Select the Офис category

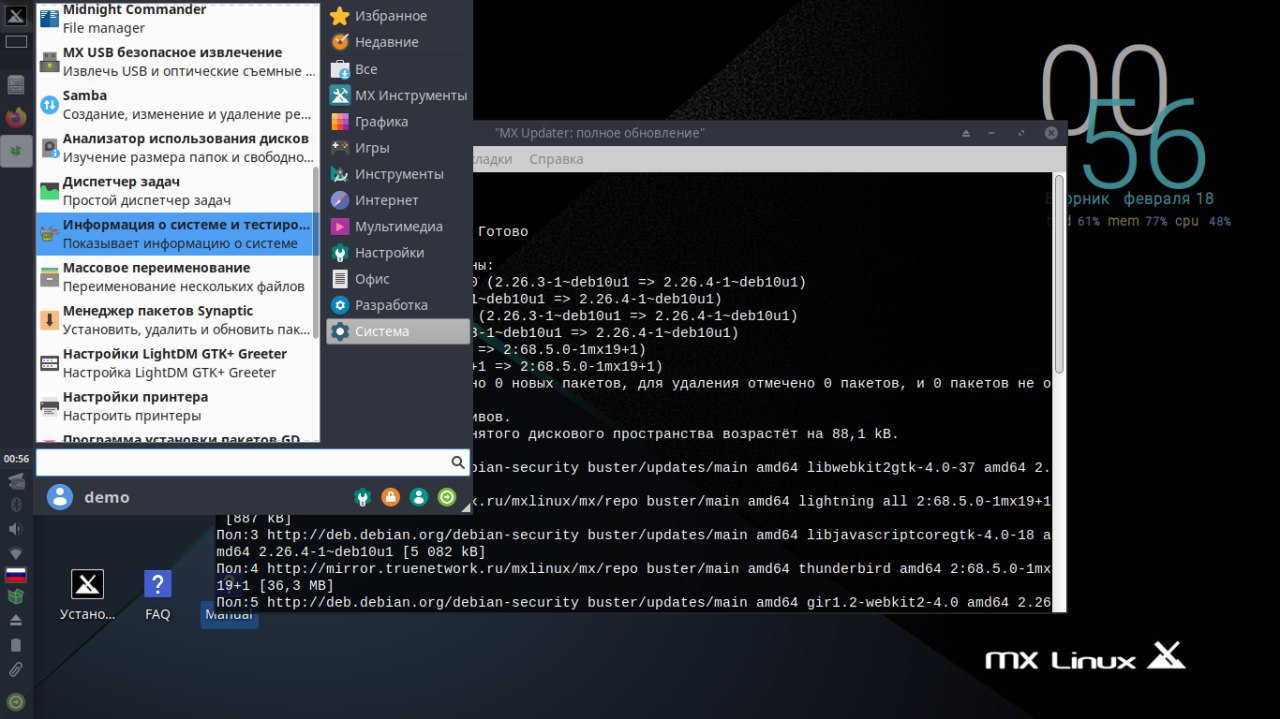[398, 279]
